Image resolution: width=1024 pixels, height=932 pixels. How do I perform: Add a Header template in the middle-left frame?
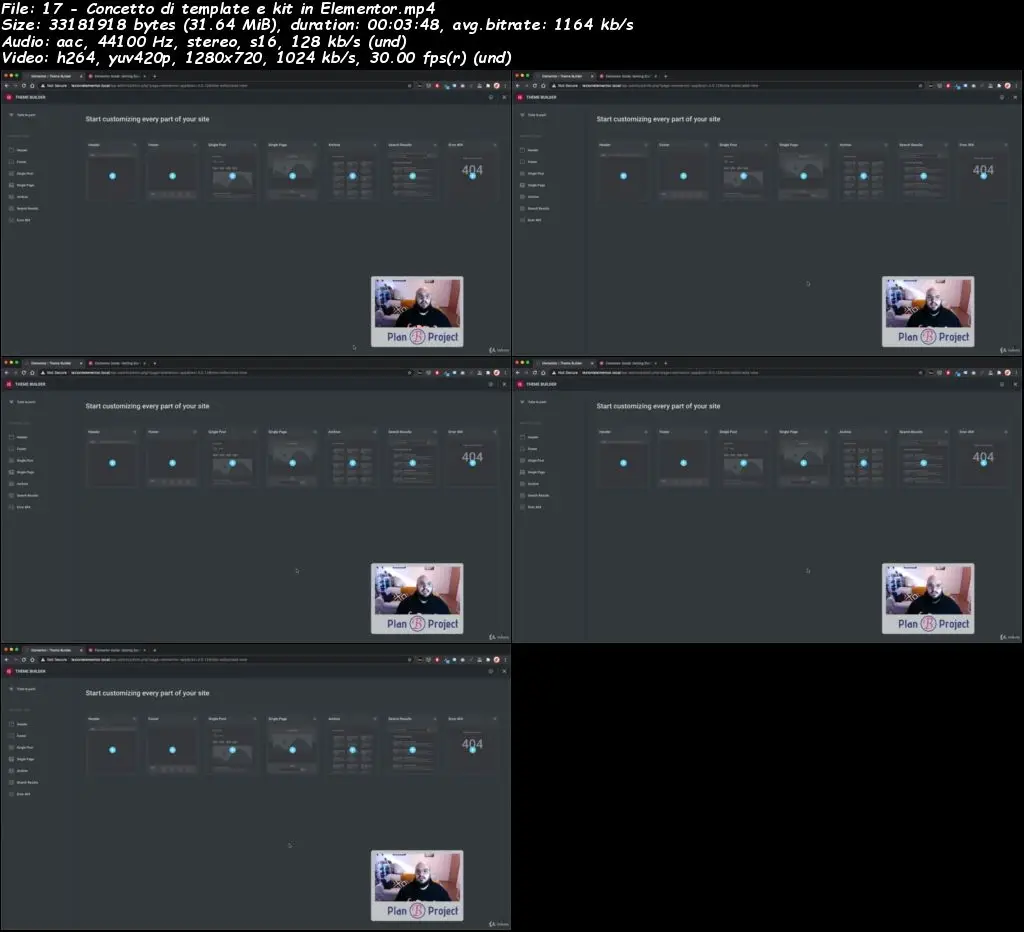tap(112, 462)
